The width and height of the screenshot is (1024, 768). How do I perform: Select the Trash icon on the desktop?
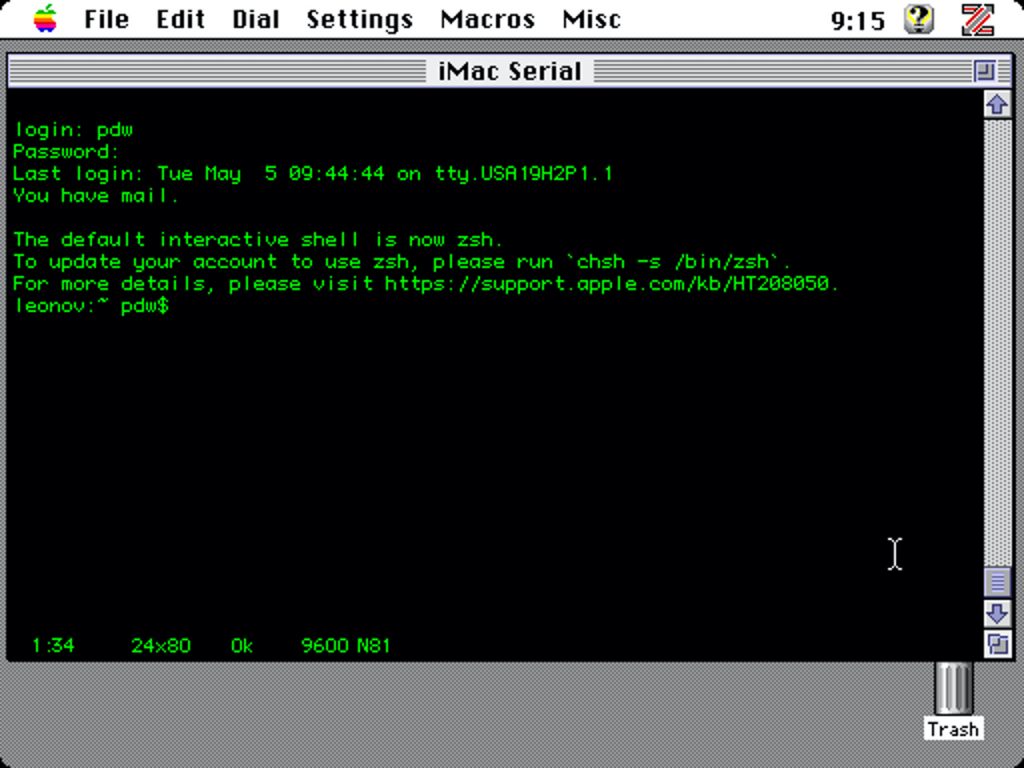tap(953, 688)
